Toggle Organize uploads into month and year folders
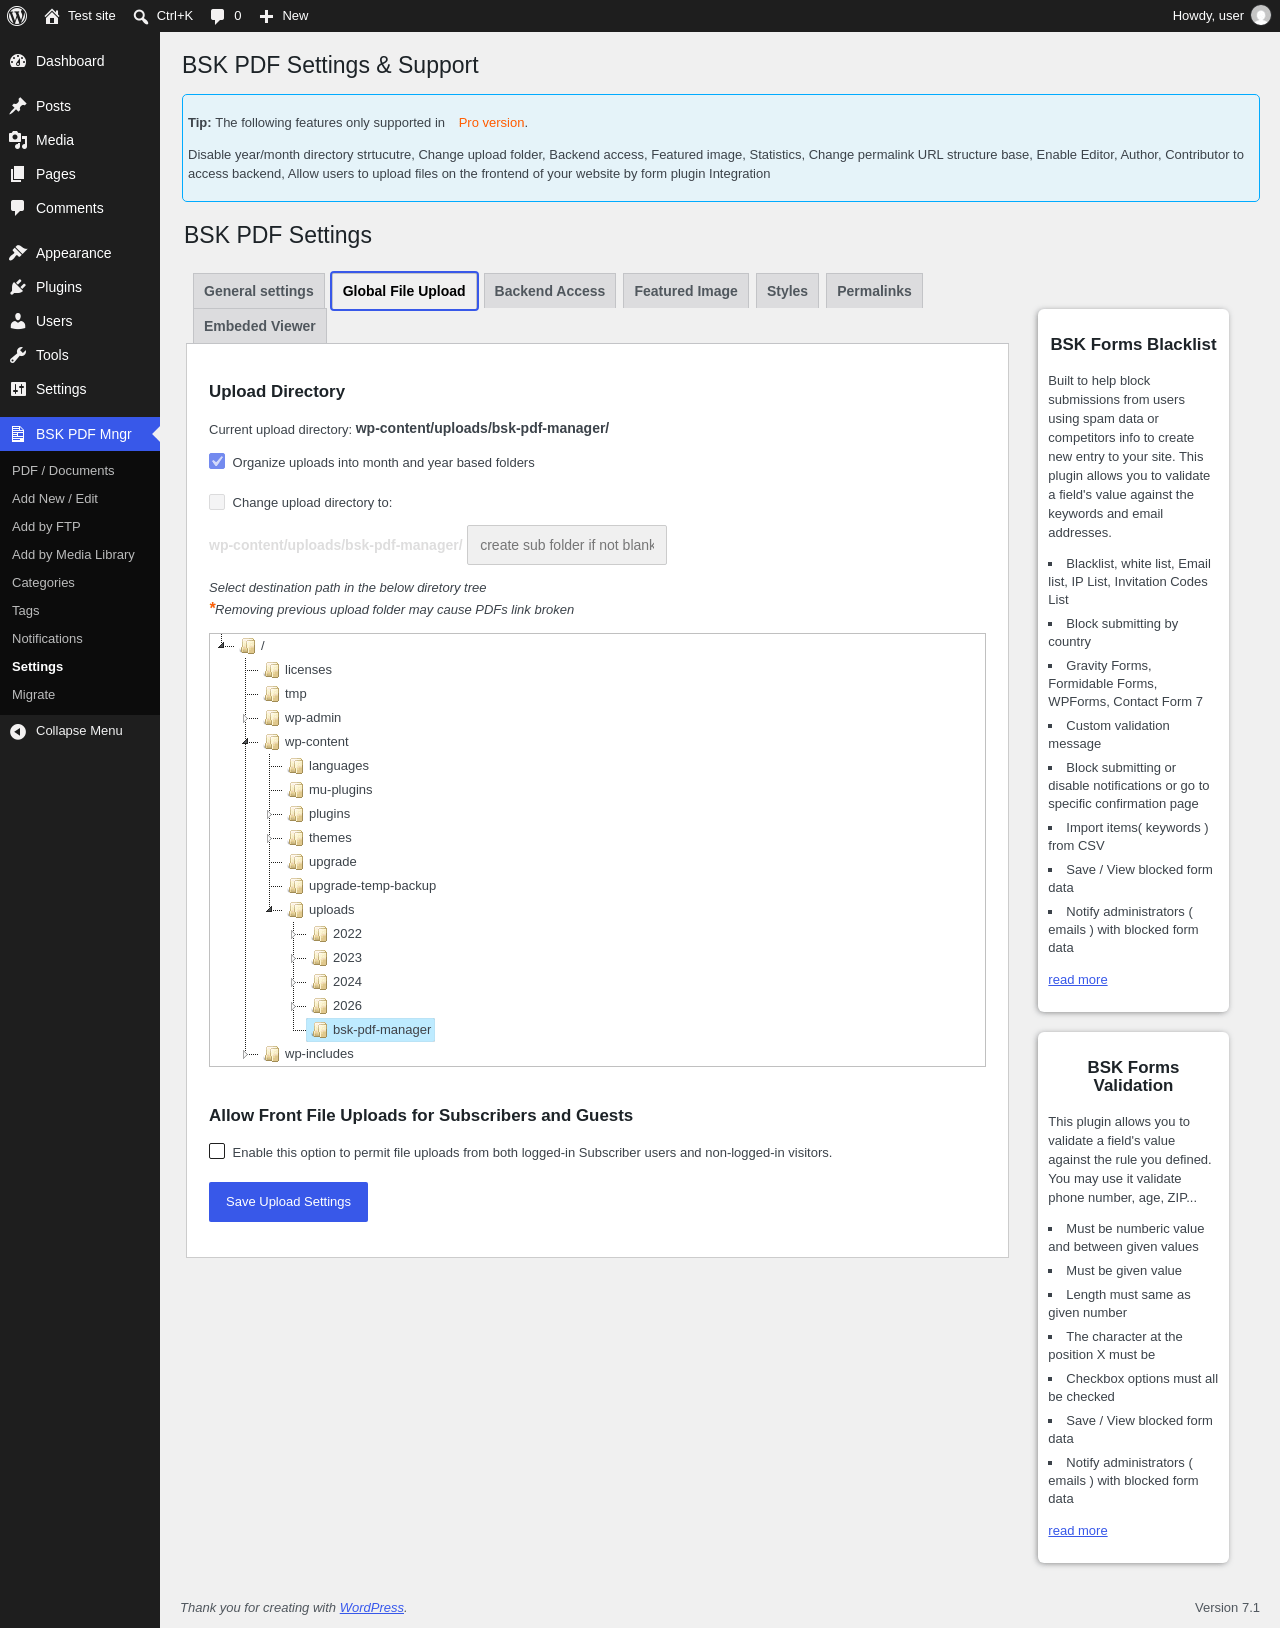Image resolution: width=1280 pixels, height=1628 pixels. tap(217, 461)
